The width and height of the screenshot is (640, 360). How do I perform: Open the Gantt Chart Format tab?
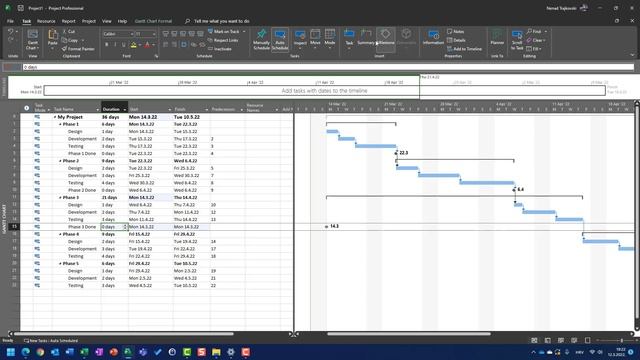pos(153,21)
